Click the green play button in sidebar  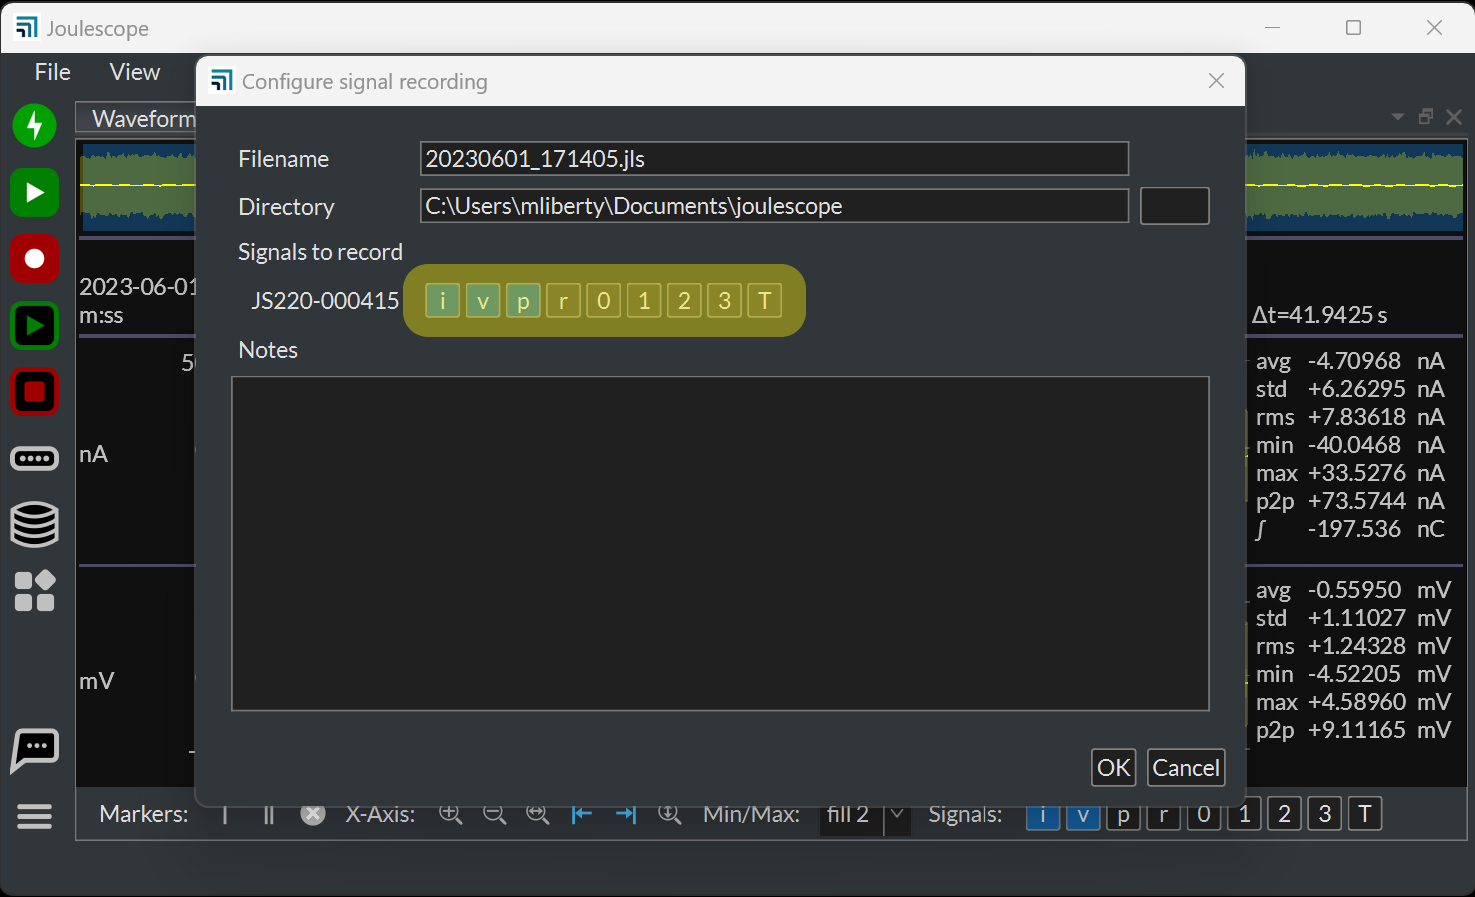tap(35, 192)
